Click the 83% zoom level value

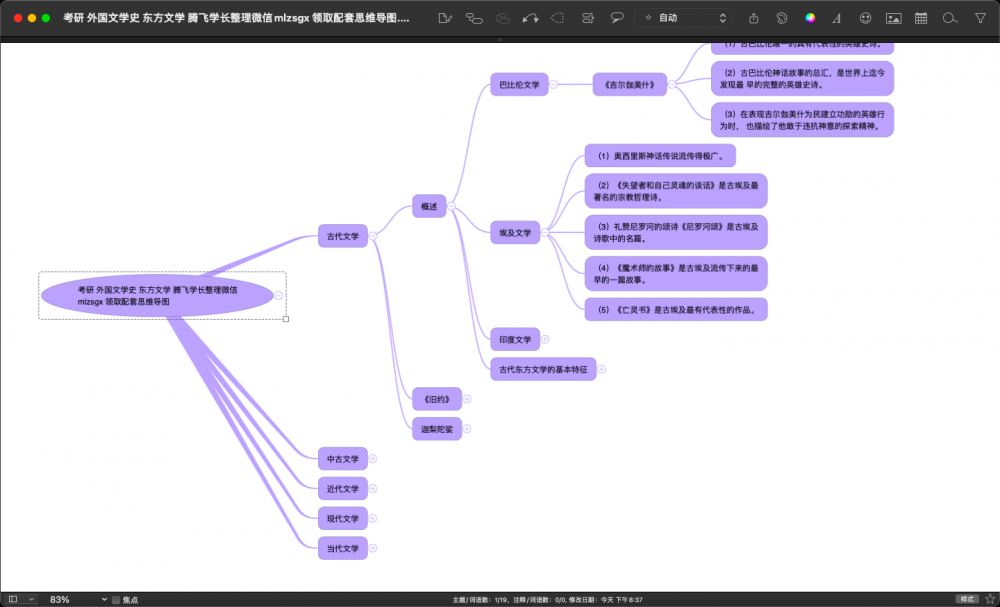pyautogui.click(x=59, y=599)
